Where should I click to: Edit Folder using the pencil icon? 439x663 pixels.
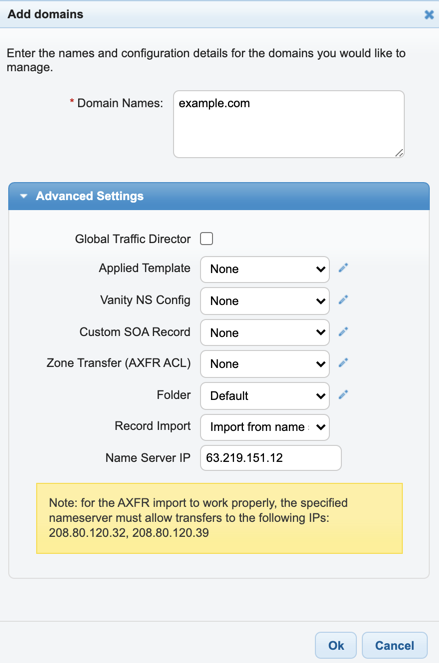click(x=343, y=395)
